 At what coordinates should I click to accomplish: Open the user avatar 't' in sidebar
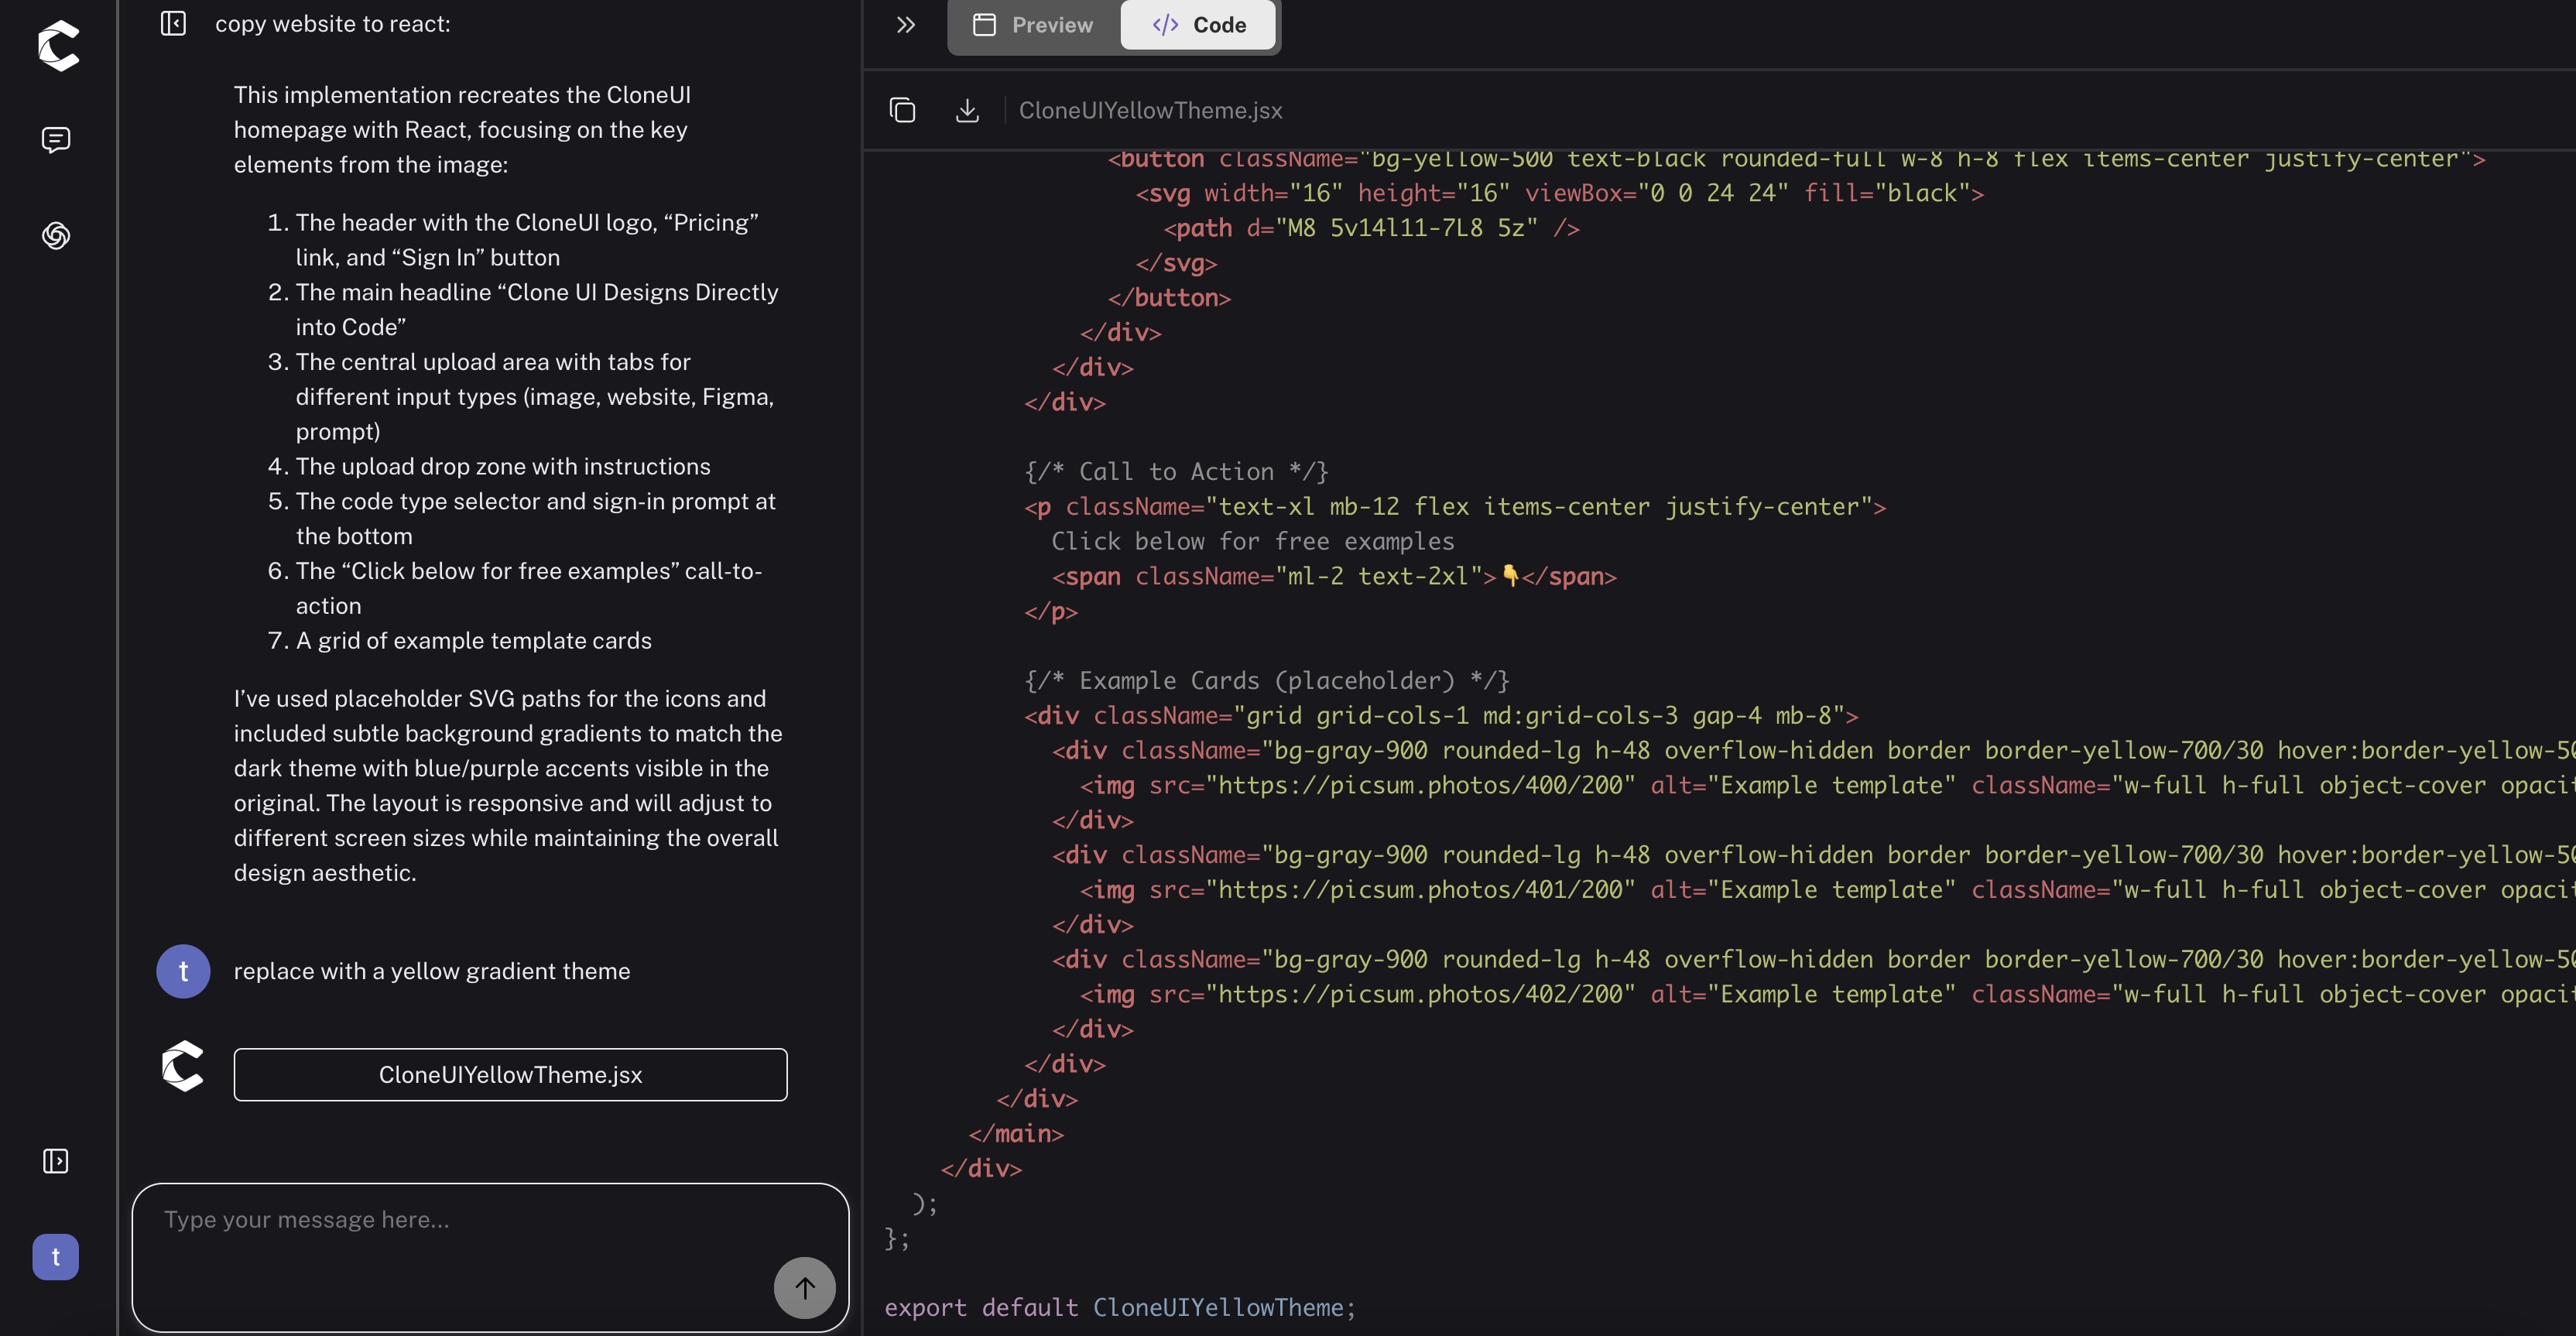56,1257
